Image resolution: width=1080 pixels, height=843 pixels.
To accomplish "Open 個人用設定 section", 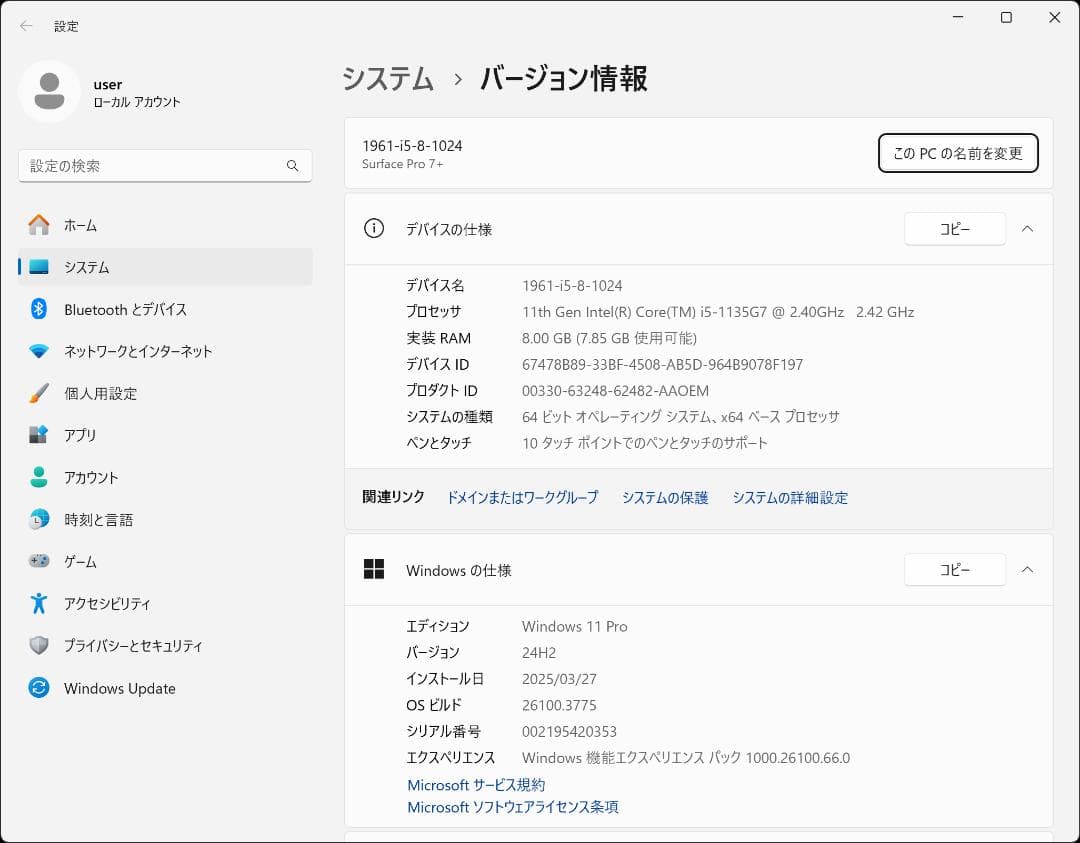I will pyautogui.click(x=100, y=393).
